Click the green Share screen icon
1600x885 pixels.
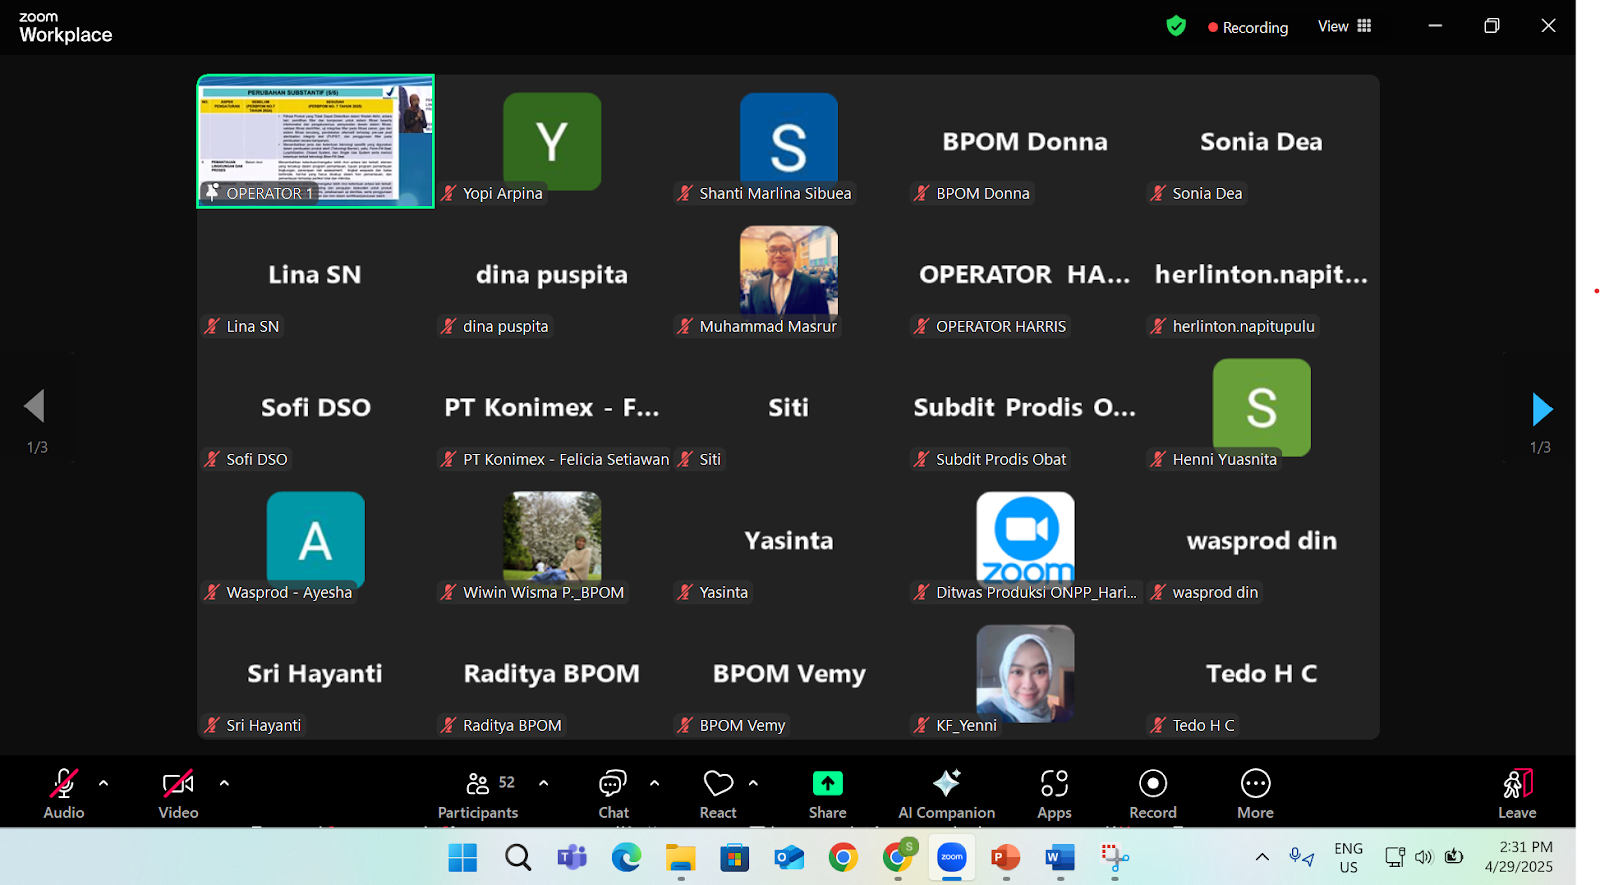click(x=827, y=784)
